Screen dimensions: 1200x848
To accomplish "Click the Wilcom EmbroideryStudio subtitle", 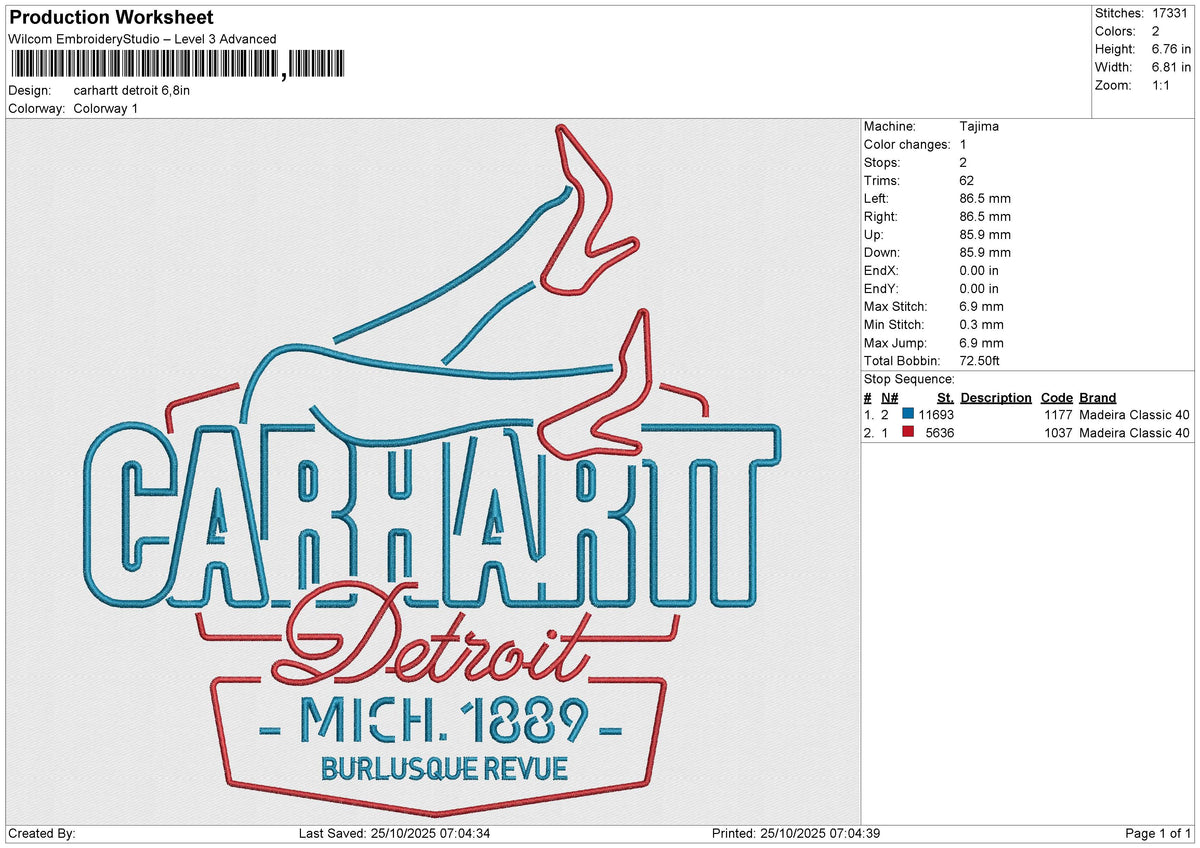I will 142,39.
